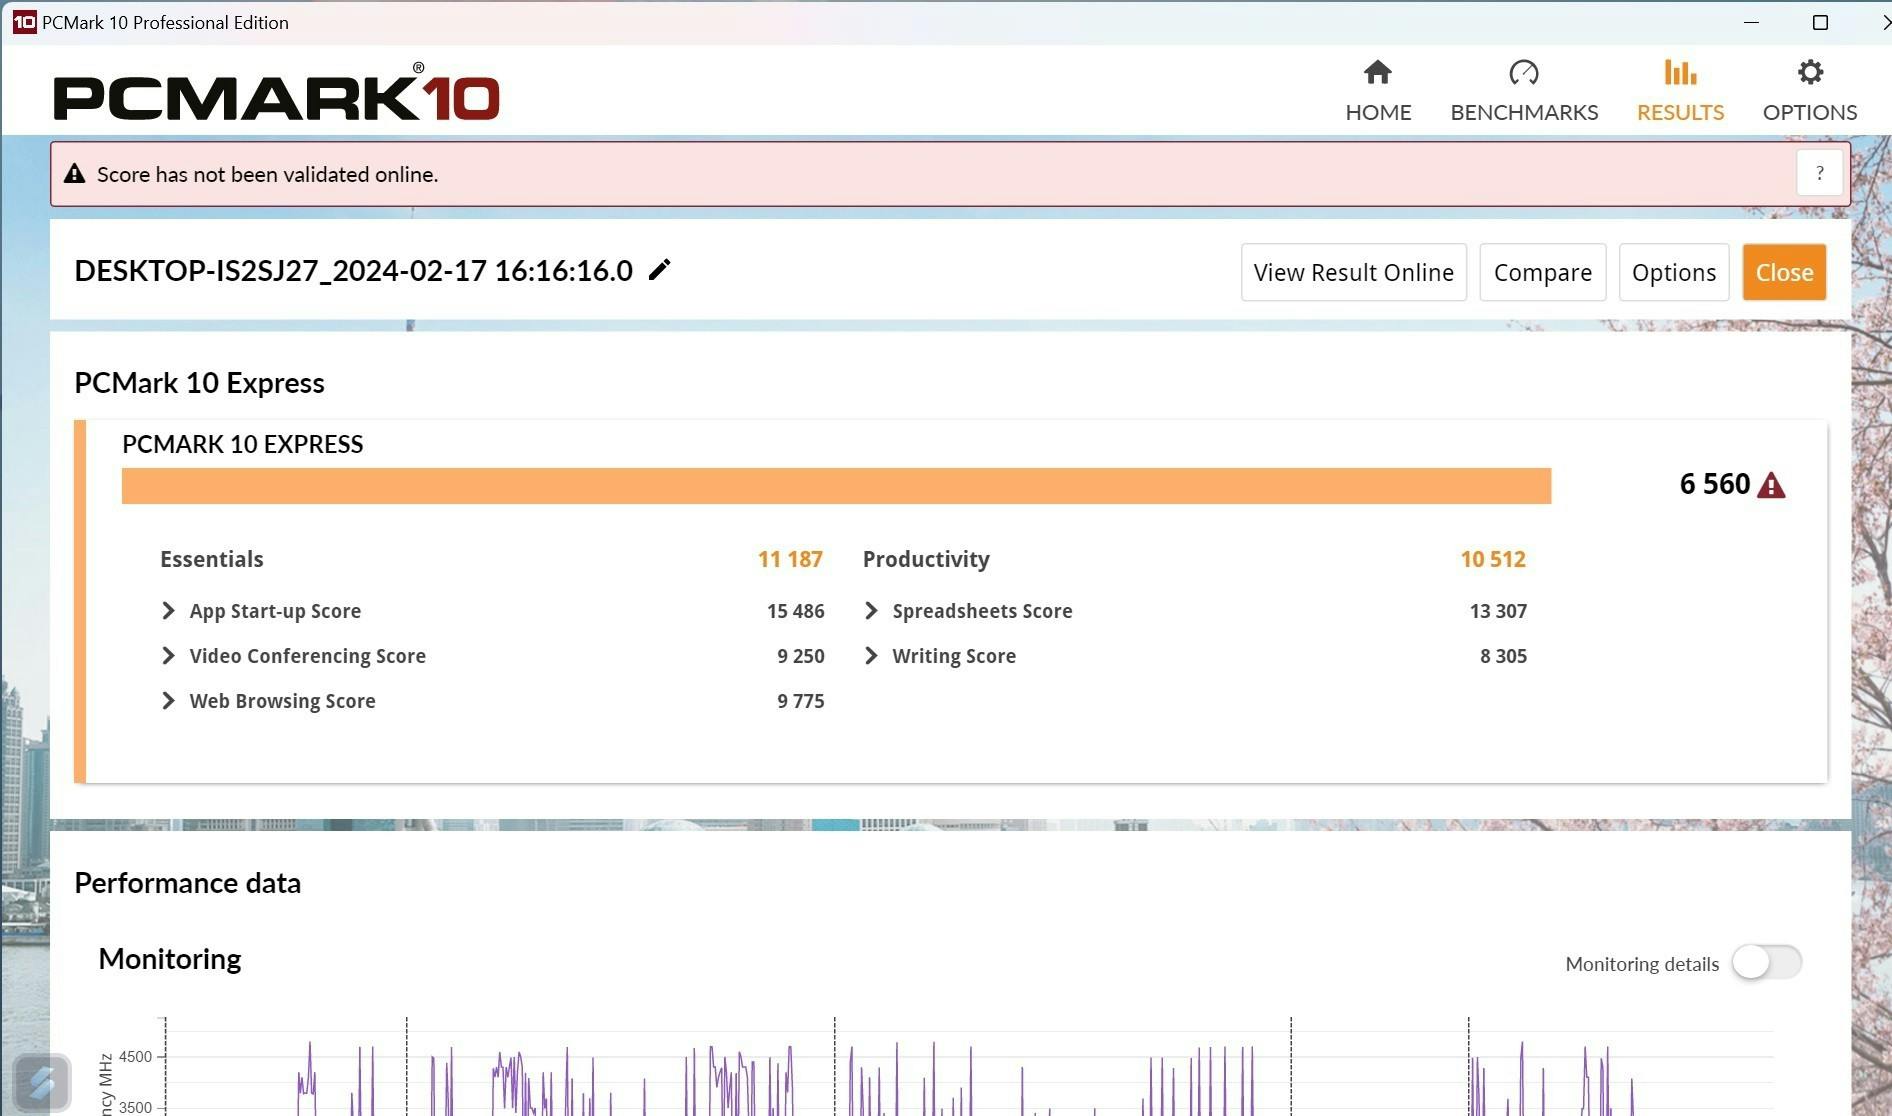Image resolution: width=1892 pixels, height=1116 pixels.
Task: Click the Compare button
Action: click(x=1542, y=272)
